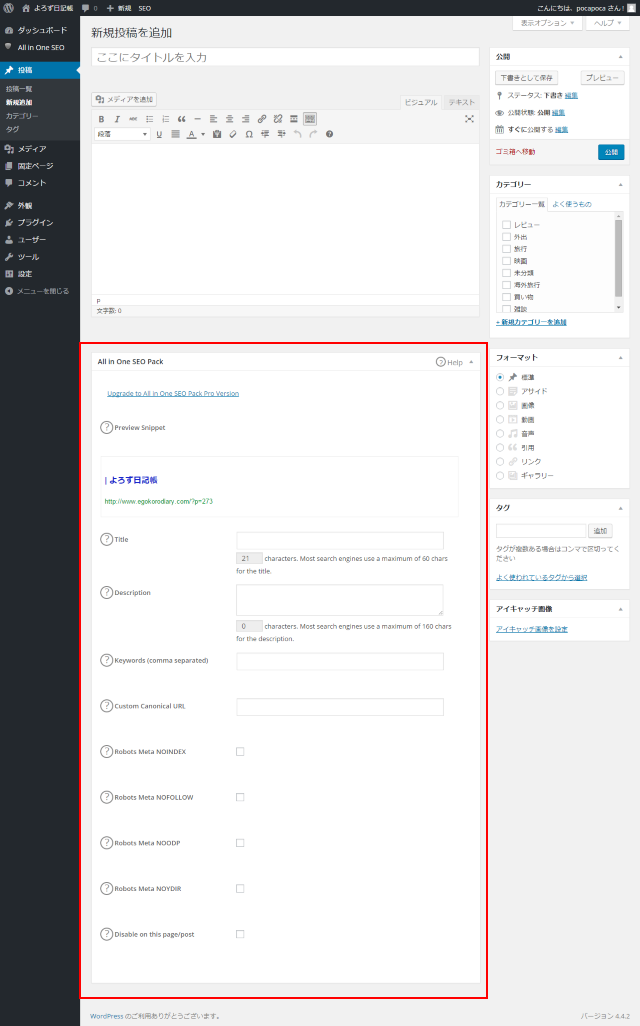Screen dimensions: 640x1026
Task: Open ヘルプ help dropdown
Action: [607, 23]
